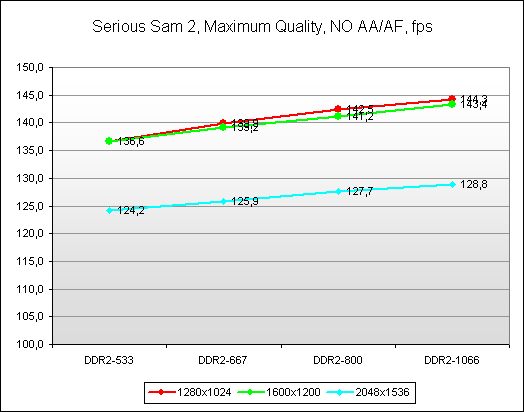
Task: Click the green legend line marker
Action: click(x=250, y=392)
